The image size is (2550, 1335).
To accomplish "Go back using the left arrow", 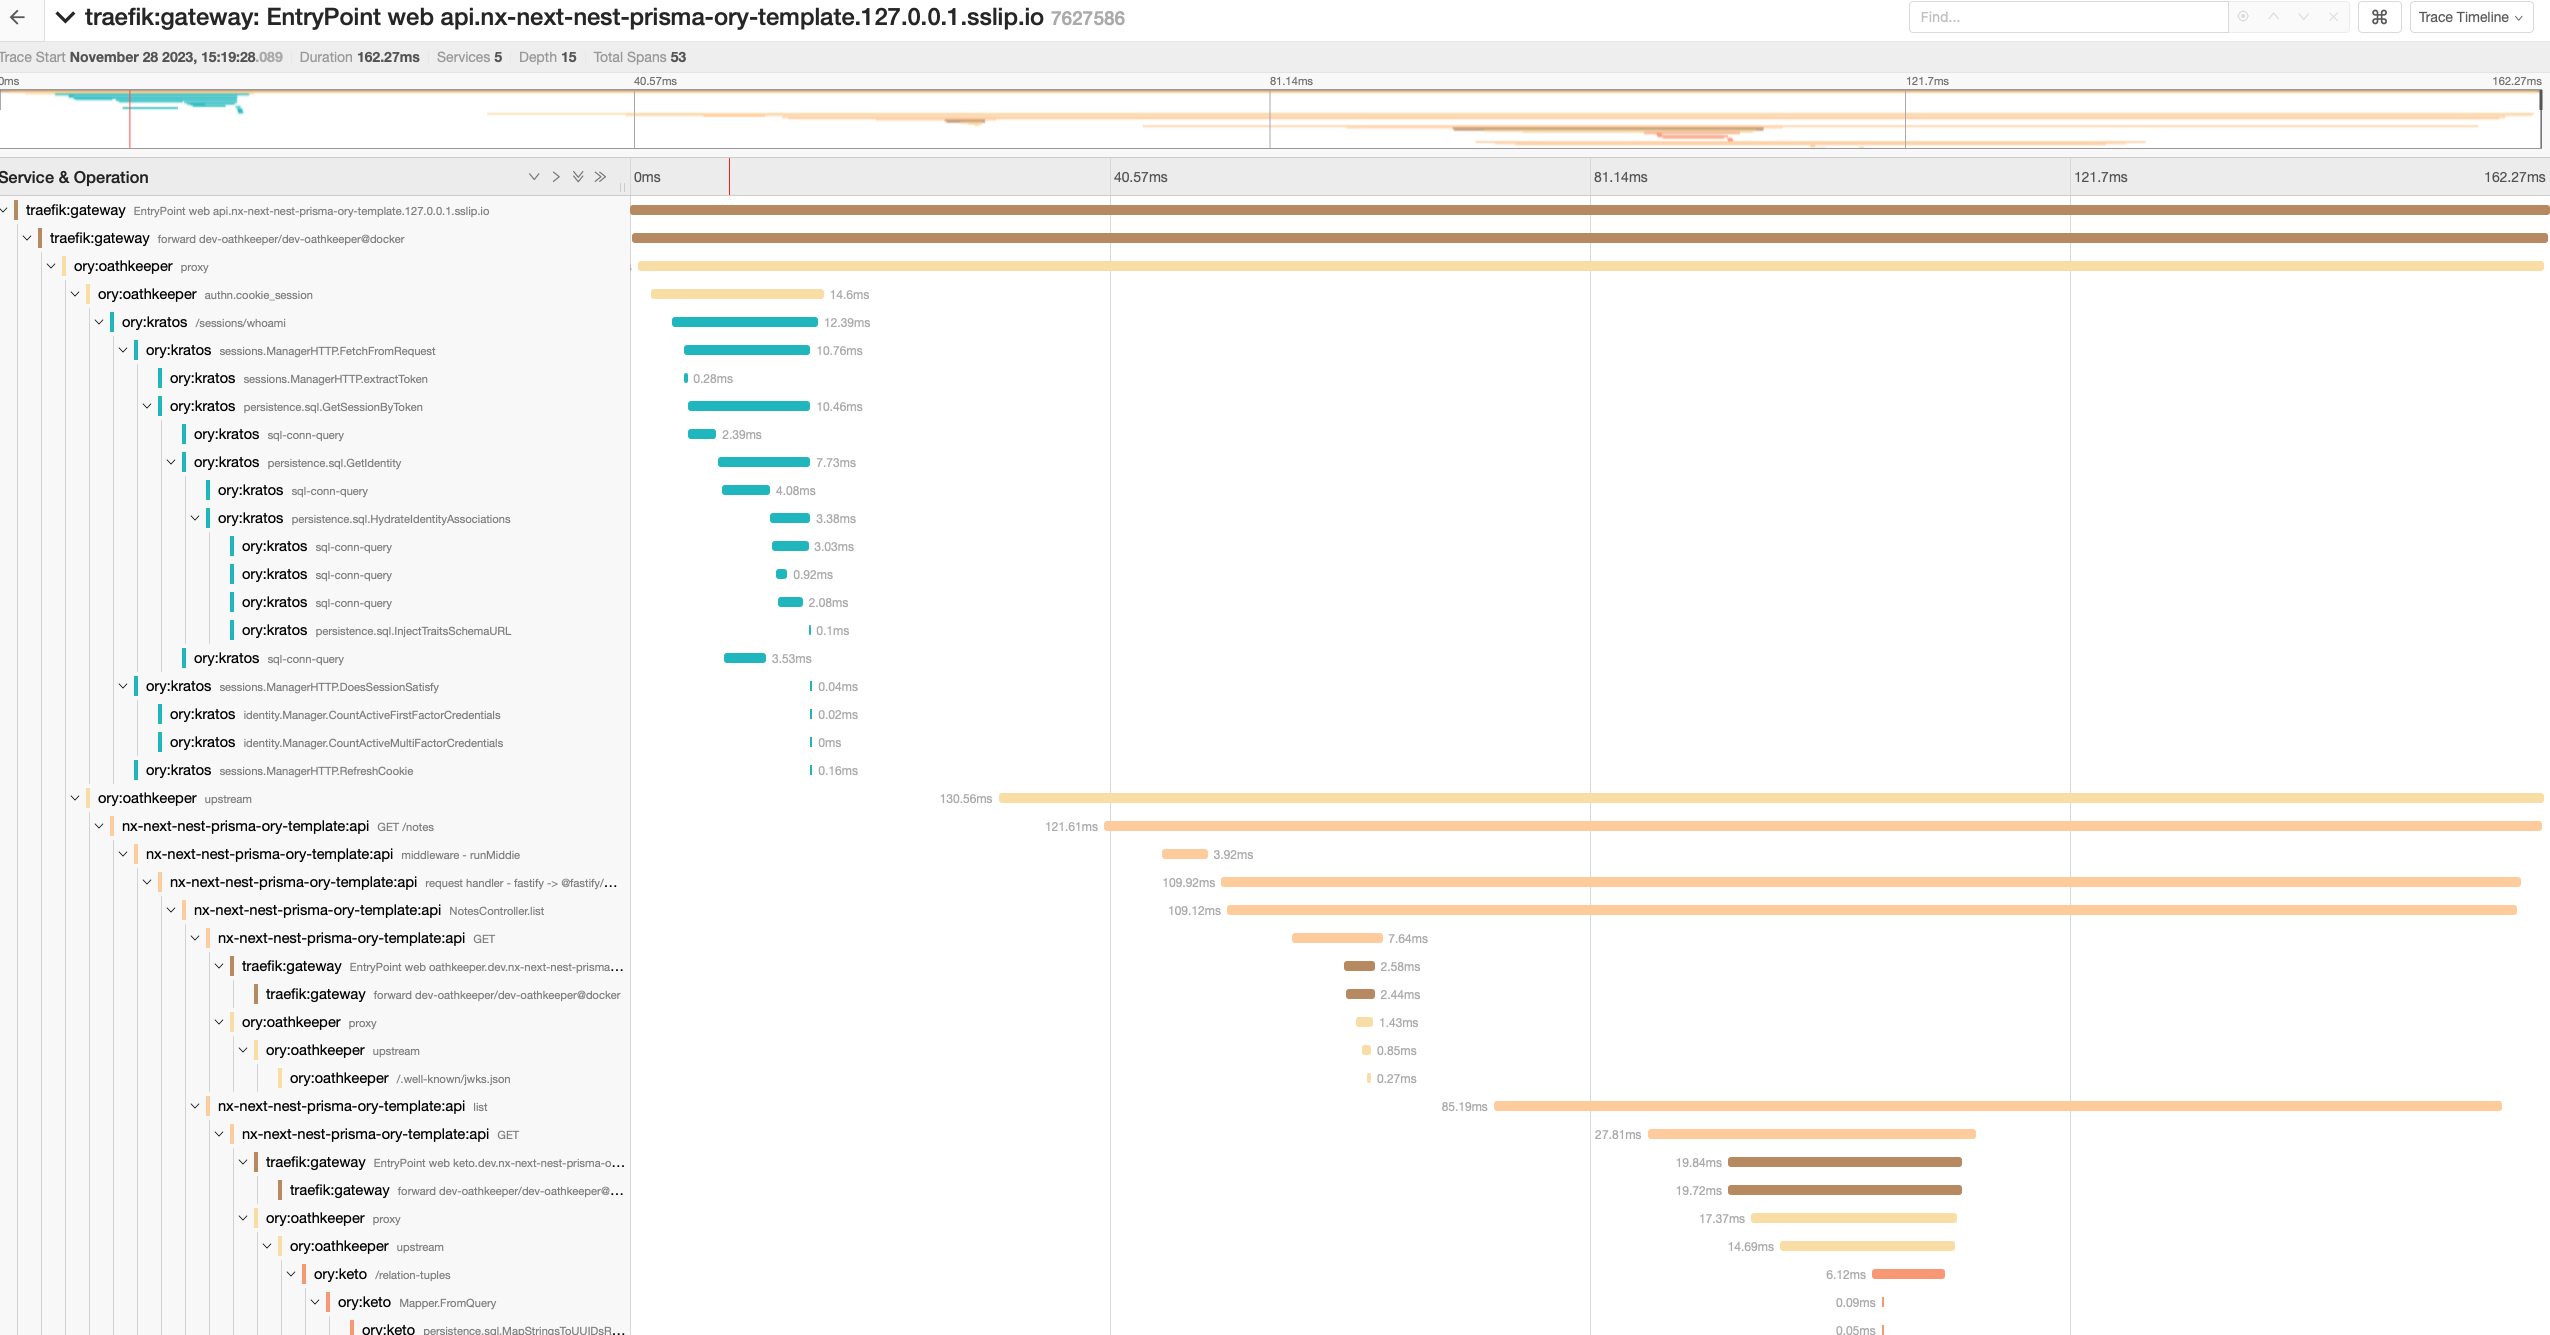I will point(17,17).
